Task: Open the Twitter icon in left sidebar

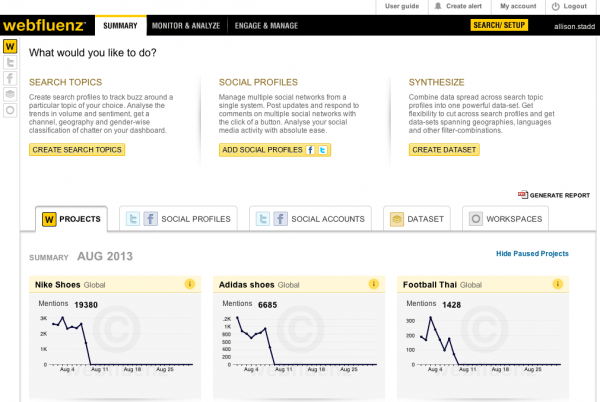Action: point(10,62)
